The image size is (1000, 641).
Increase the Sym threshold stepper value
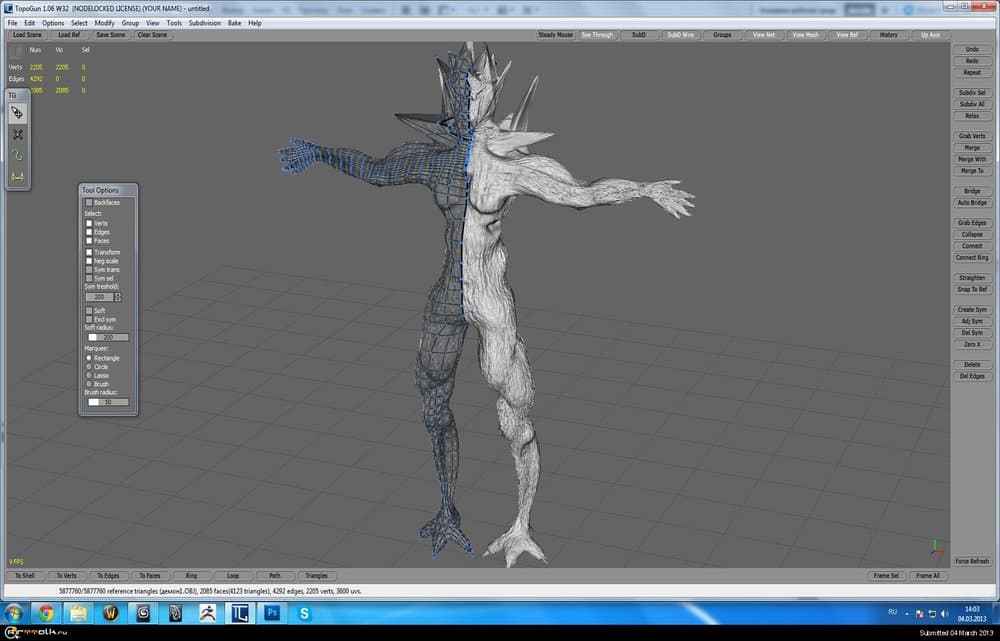(x=118, y=294)
